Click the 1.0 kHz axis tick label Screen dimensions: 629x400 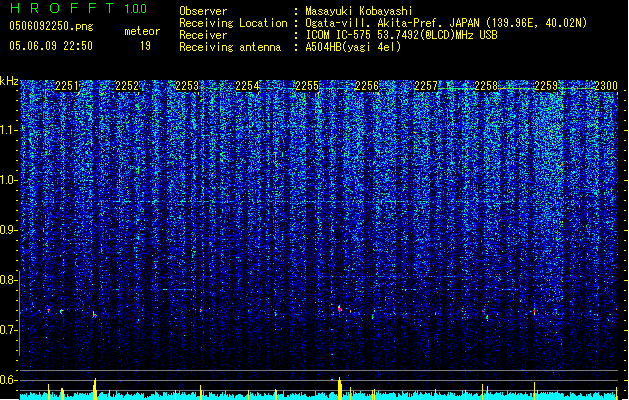[x=9, y=180]
